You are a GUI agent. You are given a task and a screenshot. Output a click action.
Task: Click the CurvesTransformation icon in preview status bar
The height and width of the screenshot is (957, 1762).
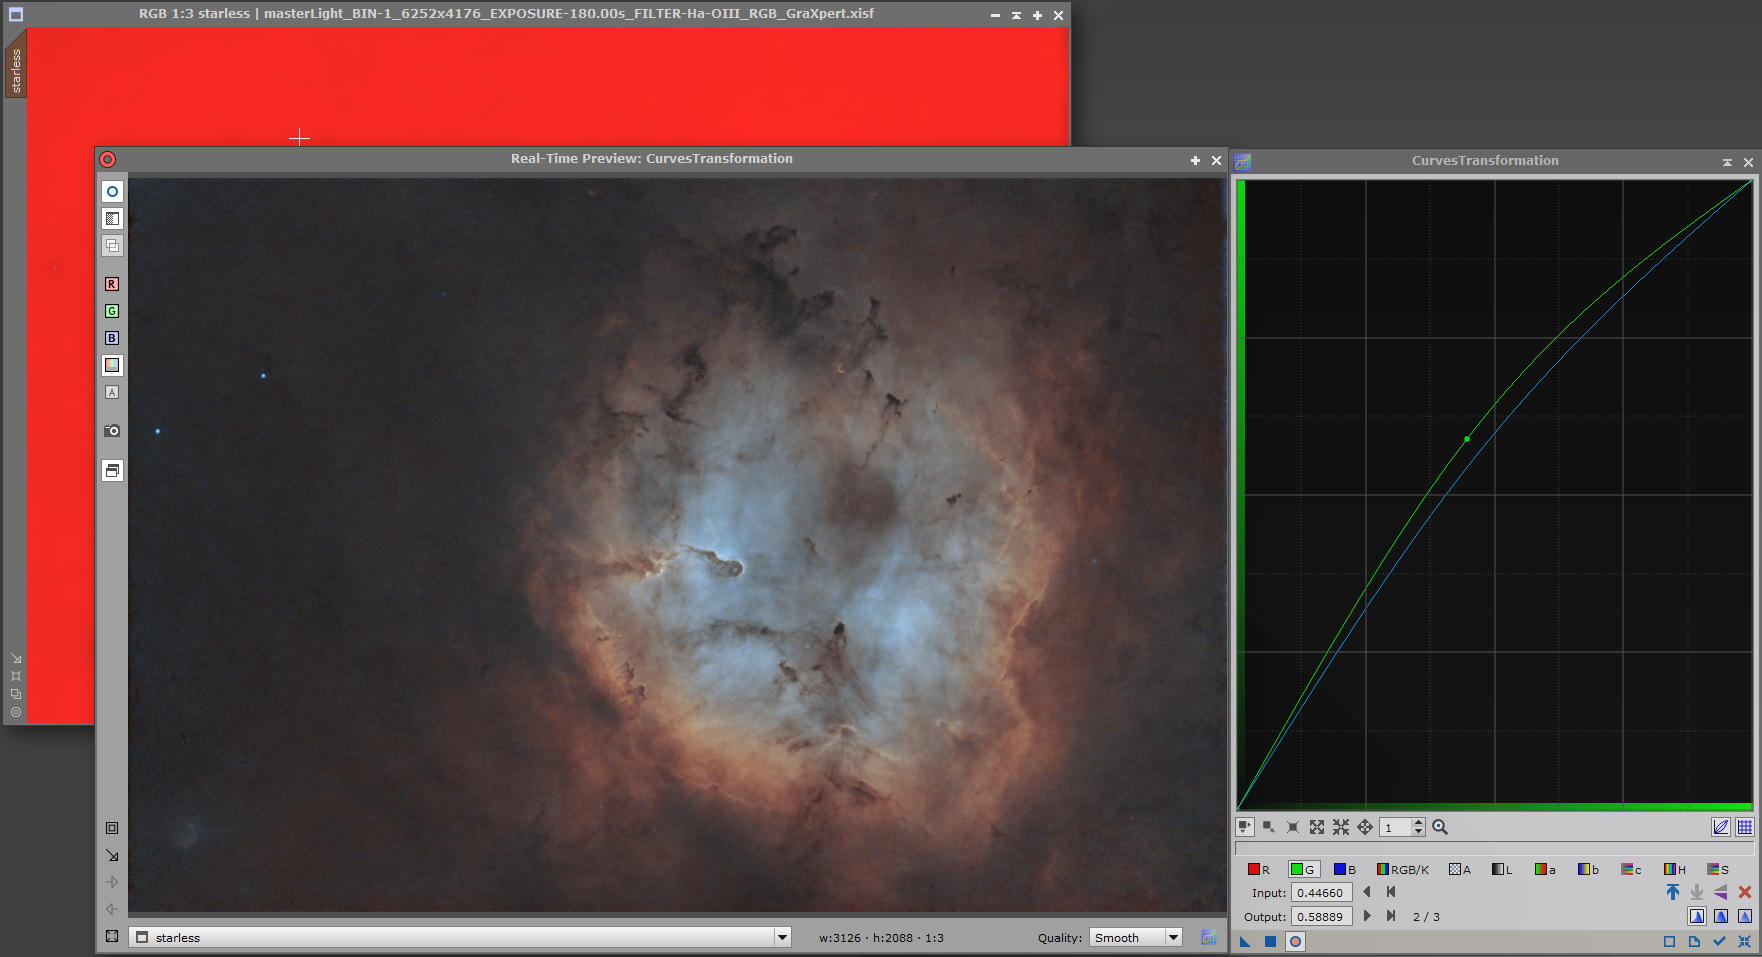point(1208,937)
